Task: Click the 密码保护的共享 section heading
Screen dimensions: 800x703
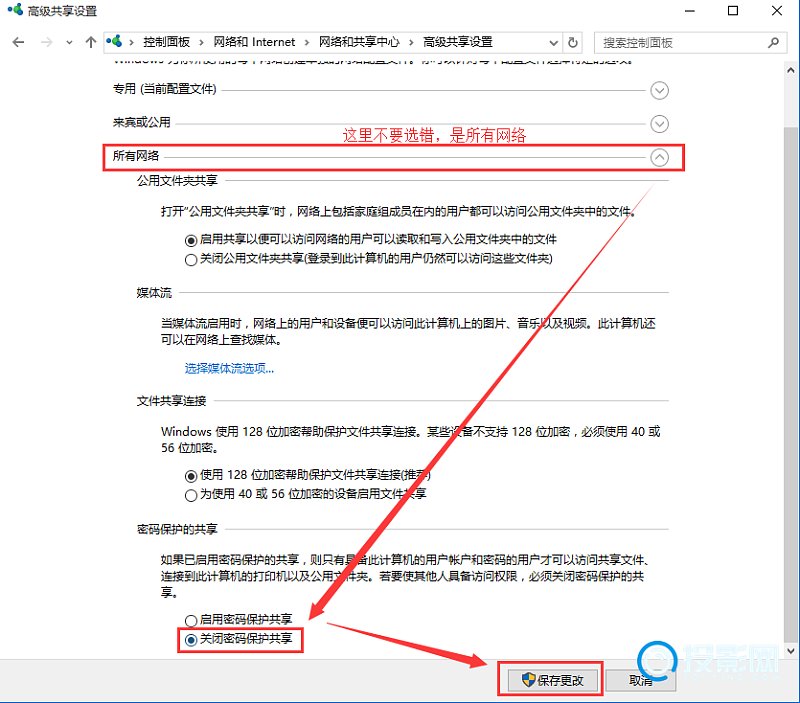Action: click(x=177, y=529)
